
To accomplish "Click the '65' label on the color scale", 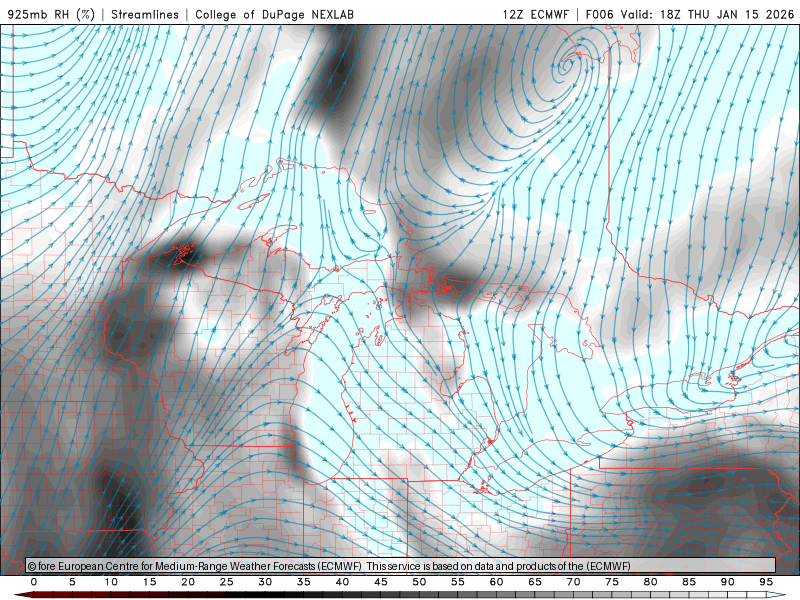I will point(535,582).
